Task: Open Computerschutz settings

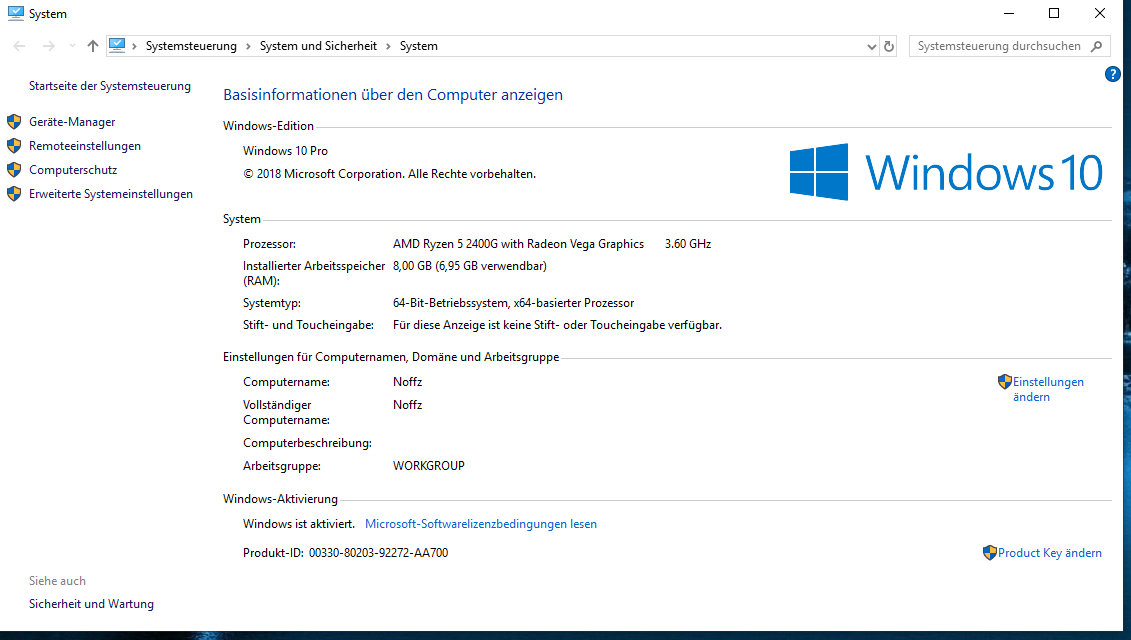Action: 73,170
